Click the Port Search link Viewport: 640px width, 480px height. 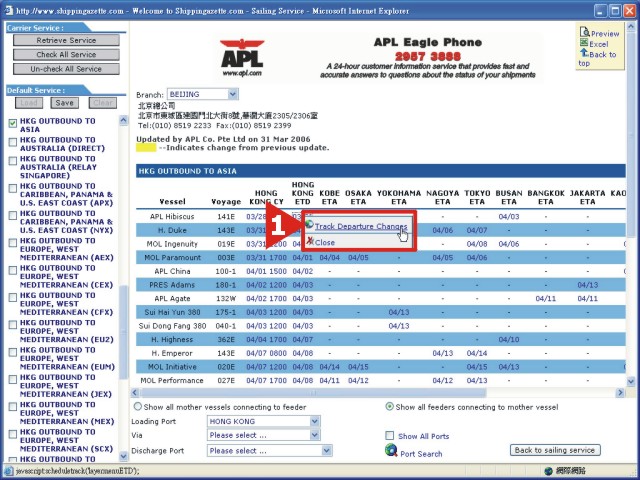tap(421, 454)
